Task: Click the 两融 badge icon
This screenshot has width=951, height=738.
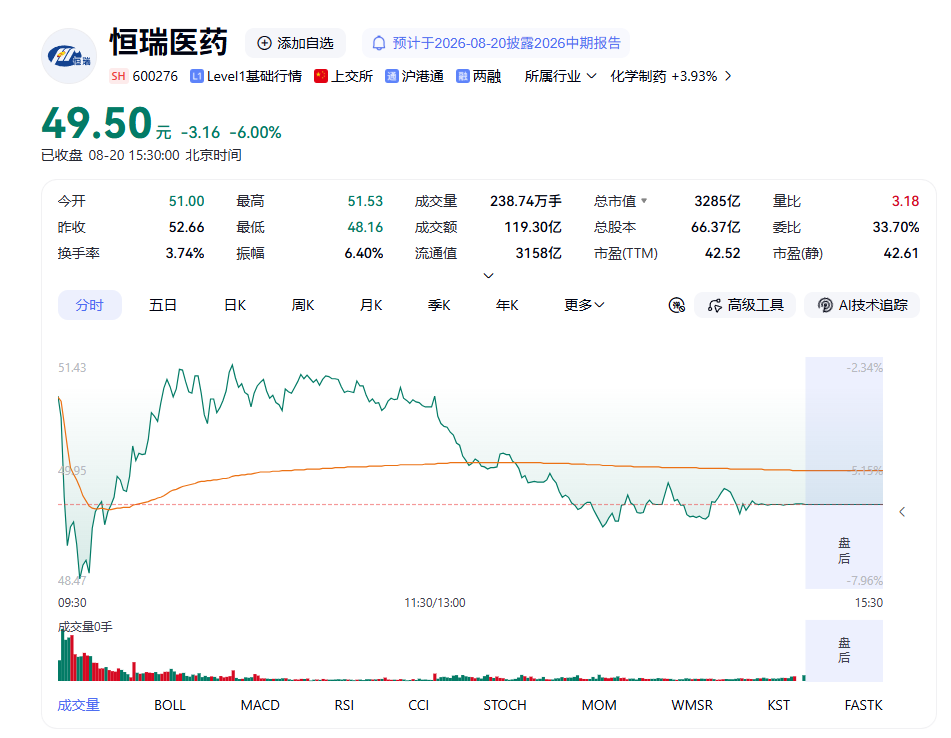Action: click(463, 76)
